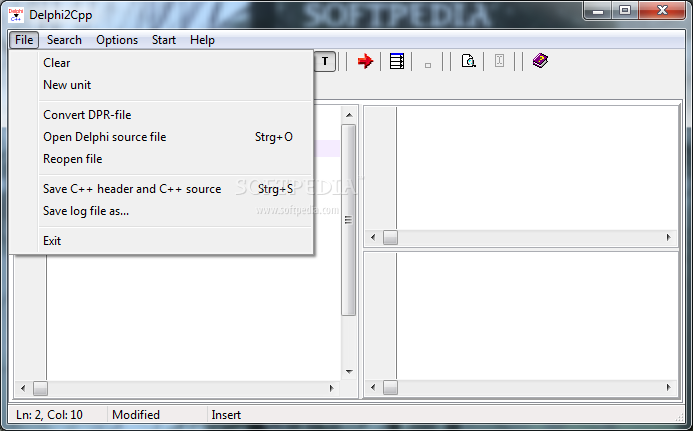The width and height of the screenshot is (693, 431).
Task: Click the T toolbar button
Action: tap(325, 61)
